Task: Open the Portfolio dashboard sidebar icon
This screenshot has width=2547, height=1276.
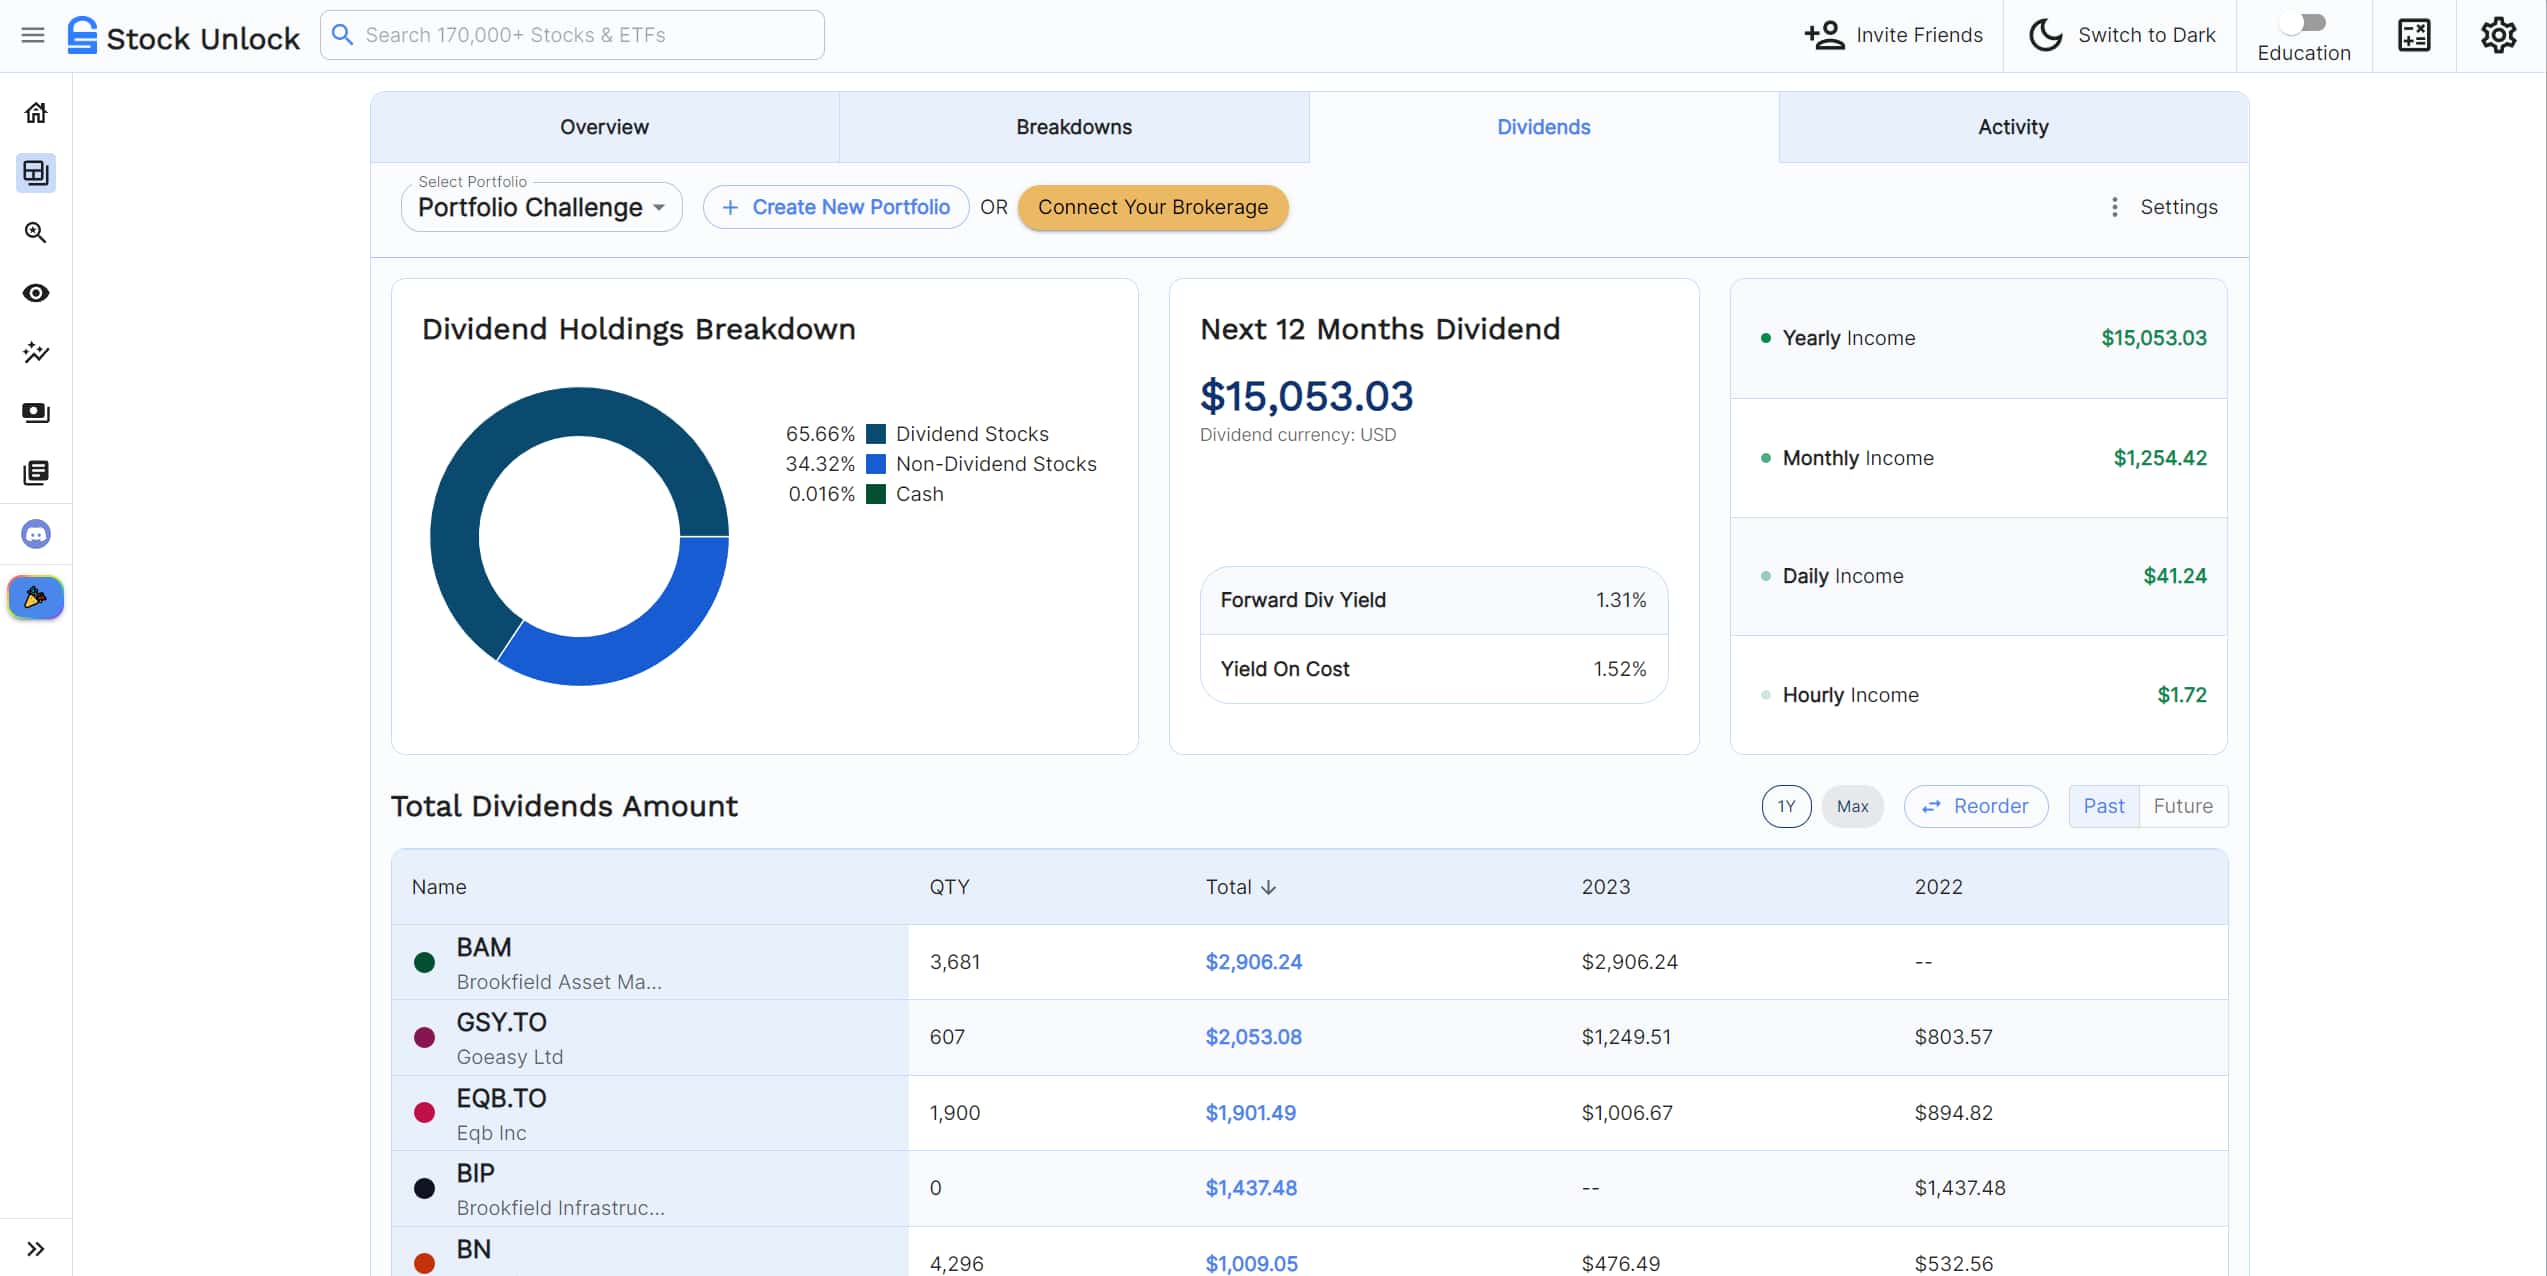Action: pyautogui.click(x=36, y=173)
